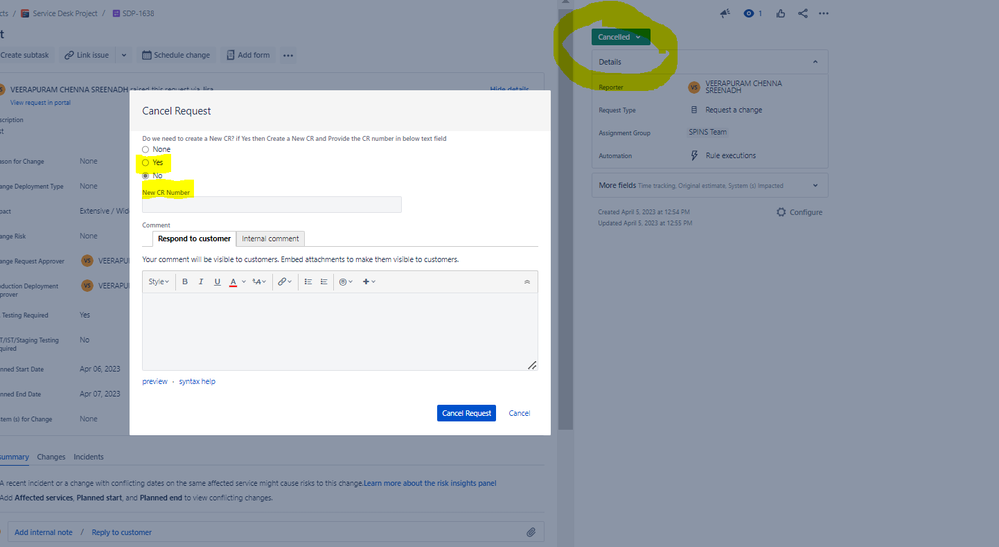The image size is (999, 547).
Task: Click Cancel link in dialog
Action: tap(519, 413)
